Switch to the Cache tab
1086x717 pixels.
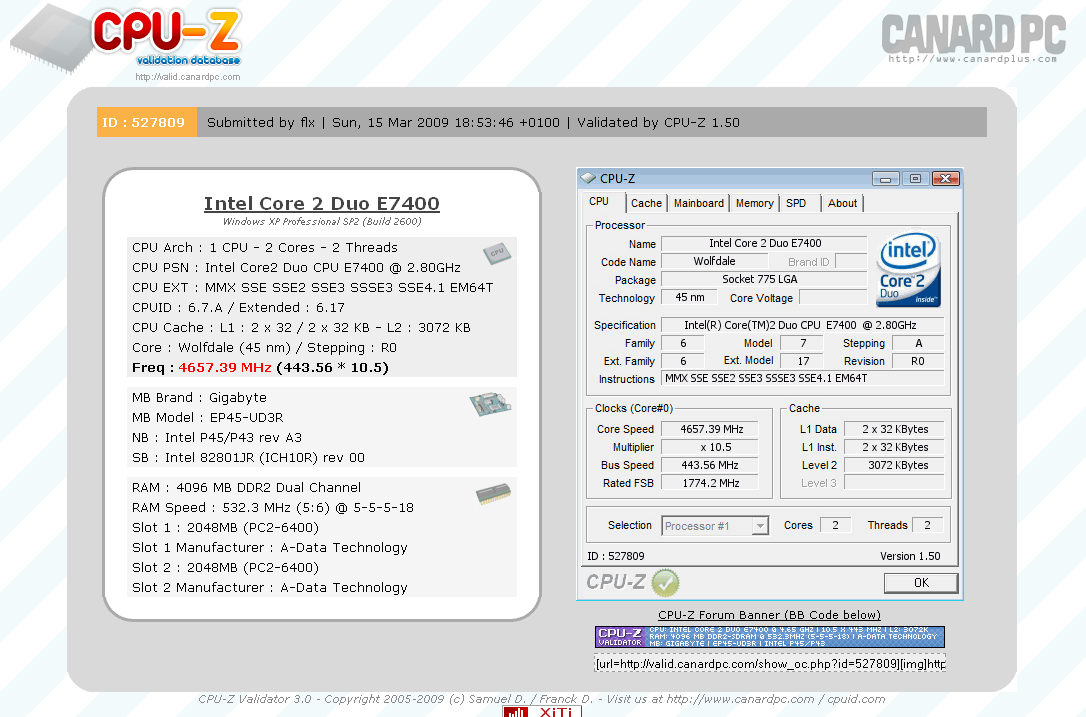(646, 203)
